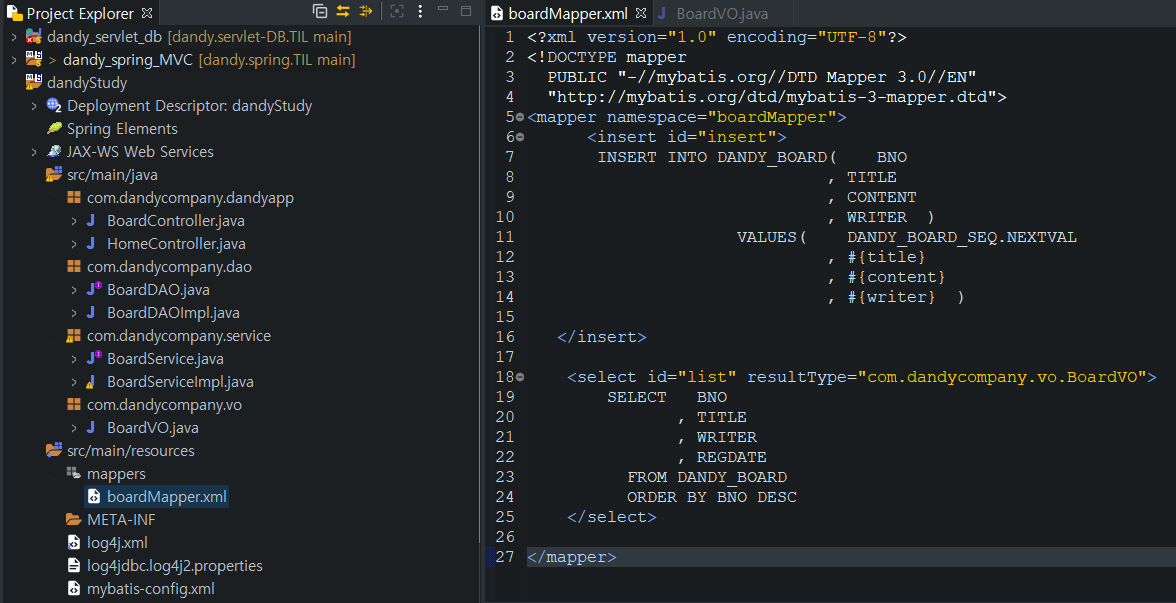Expand the BoardDAOImpl.java file node
Viewport: 1176px width, 603px height.
click(x=74, y=313)
